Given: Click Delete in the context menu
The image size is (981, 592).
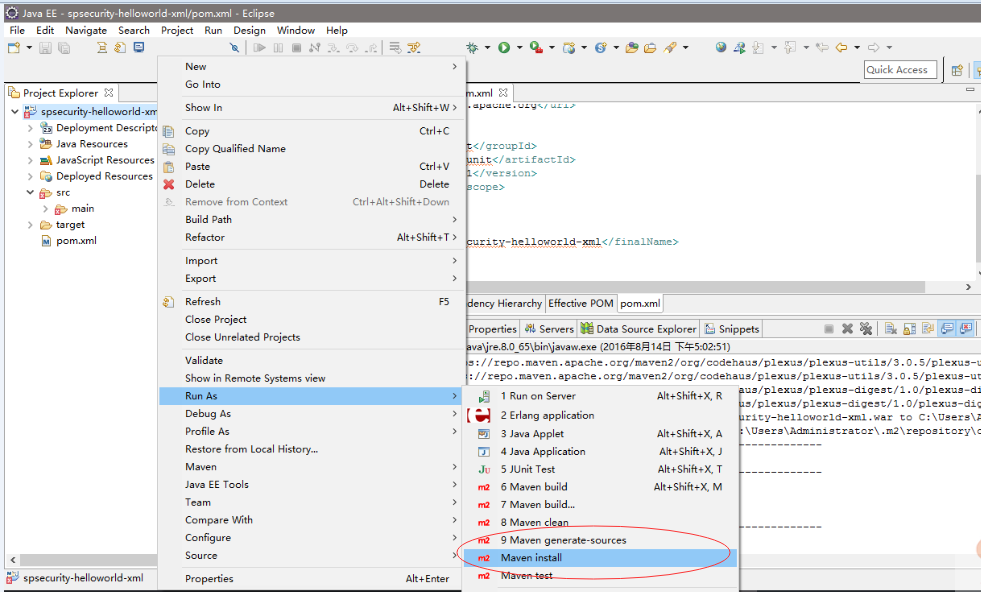Looking at the screenshot, I should 312,184.
